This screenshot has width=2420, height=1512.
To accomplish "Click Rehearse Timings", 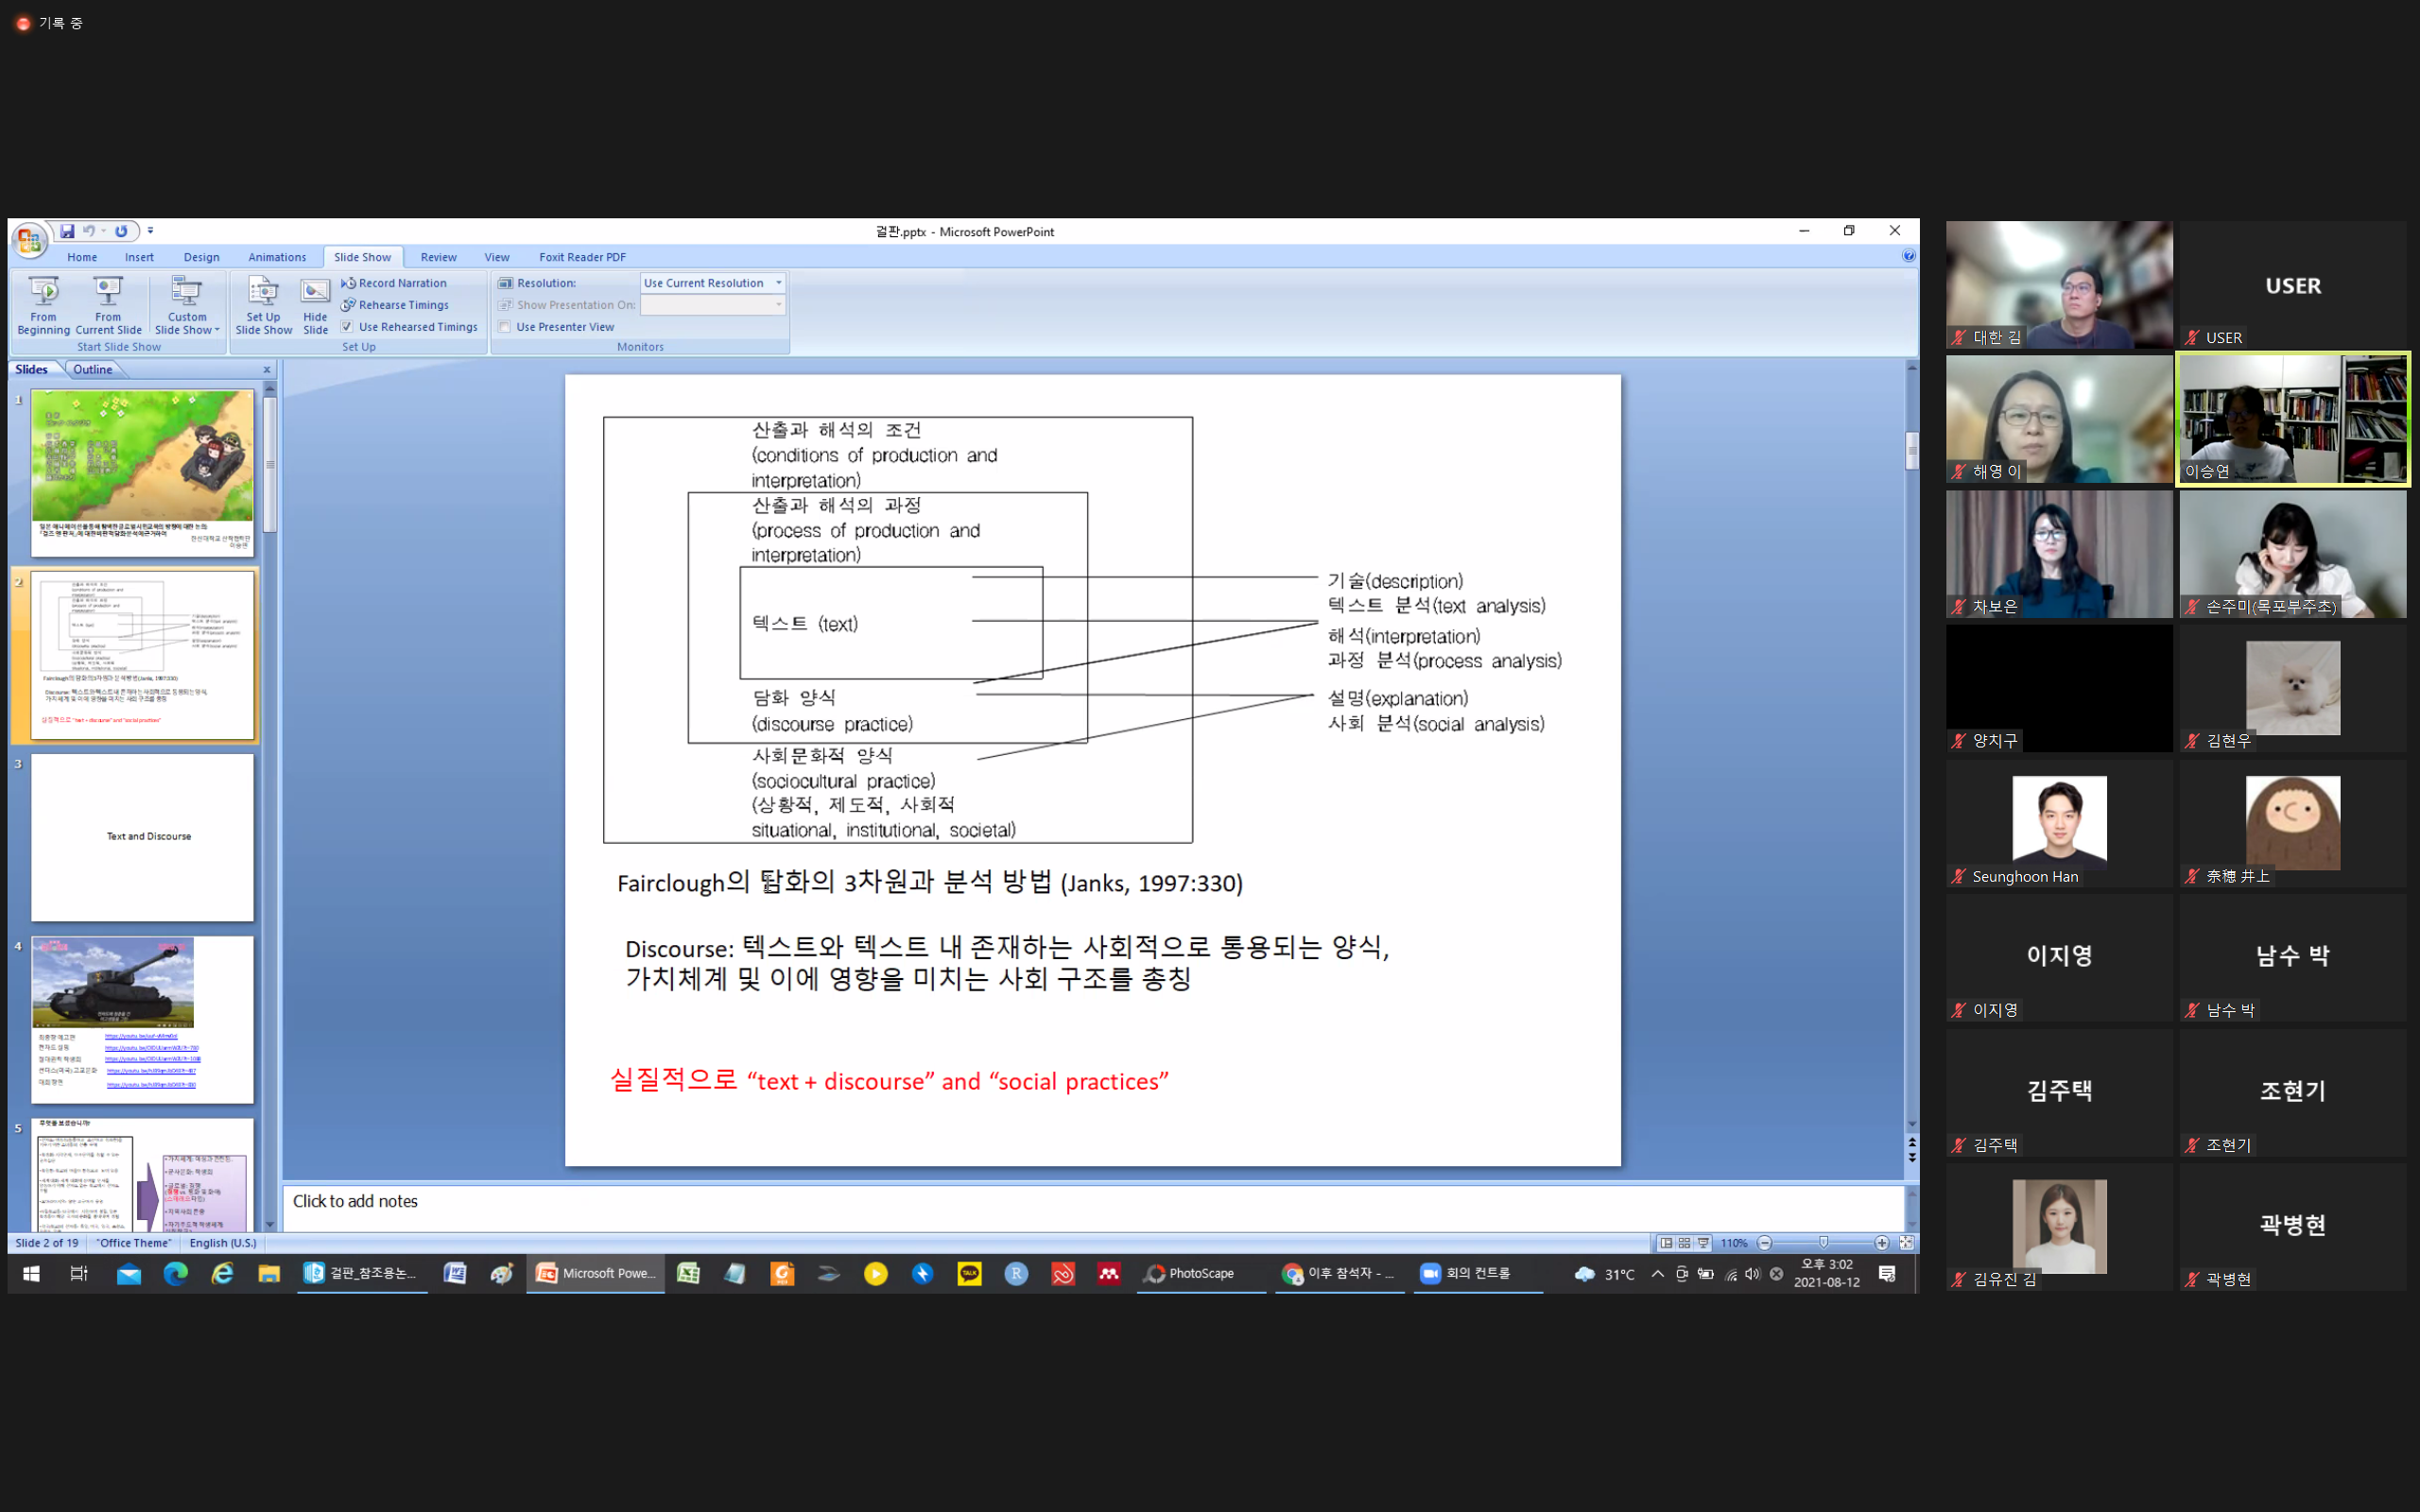I will pos(395,305).
